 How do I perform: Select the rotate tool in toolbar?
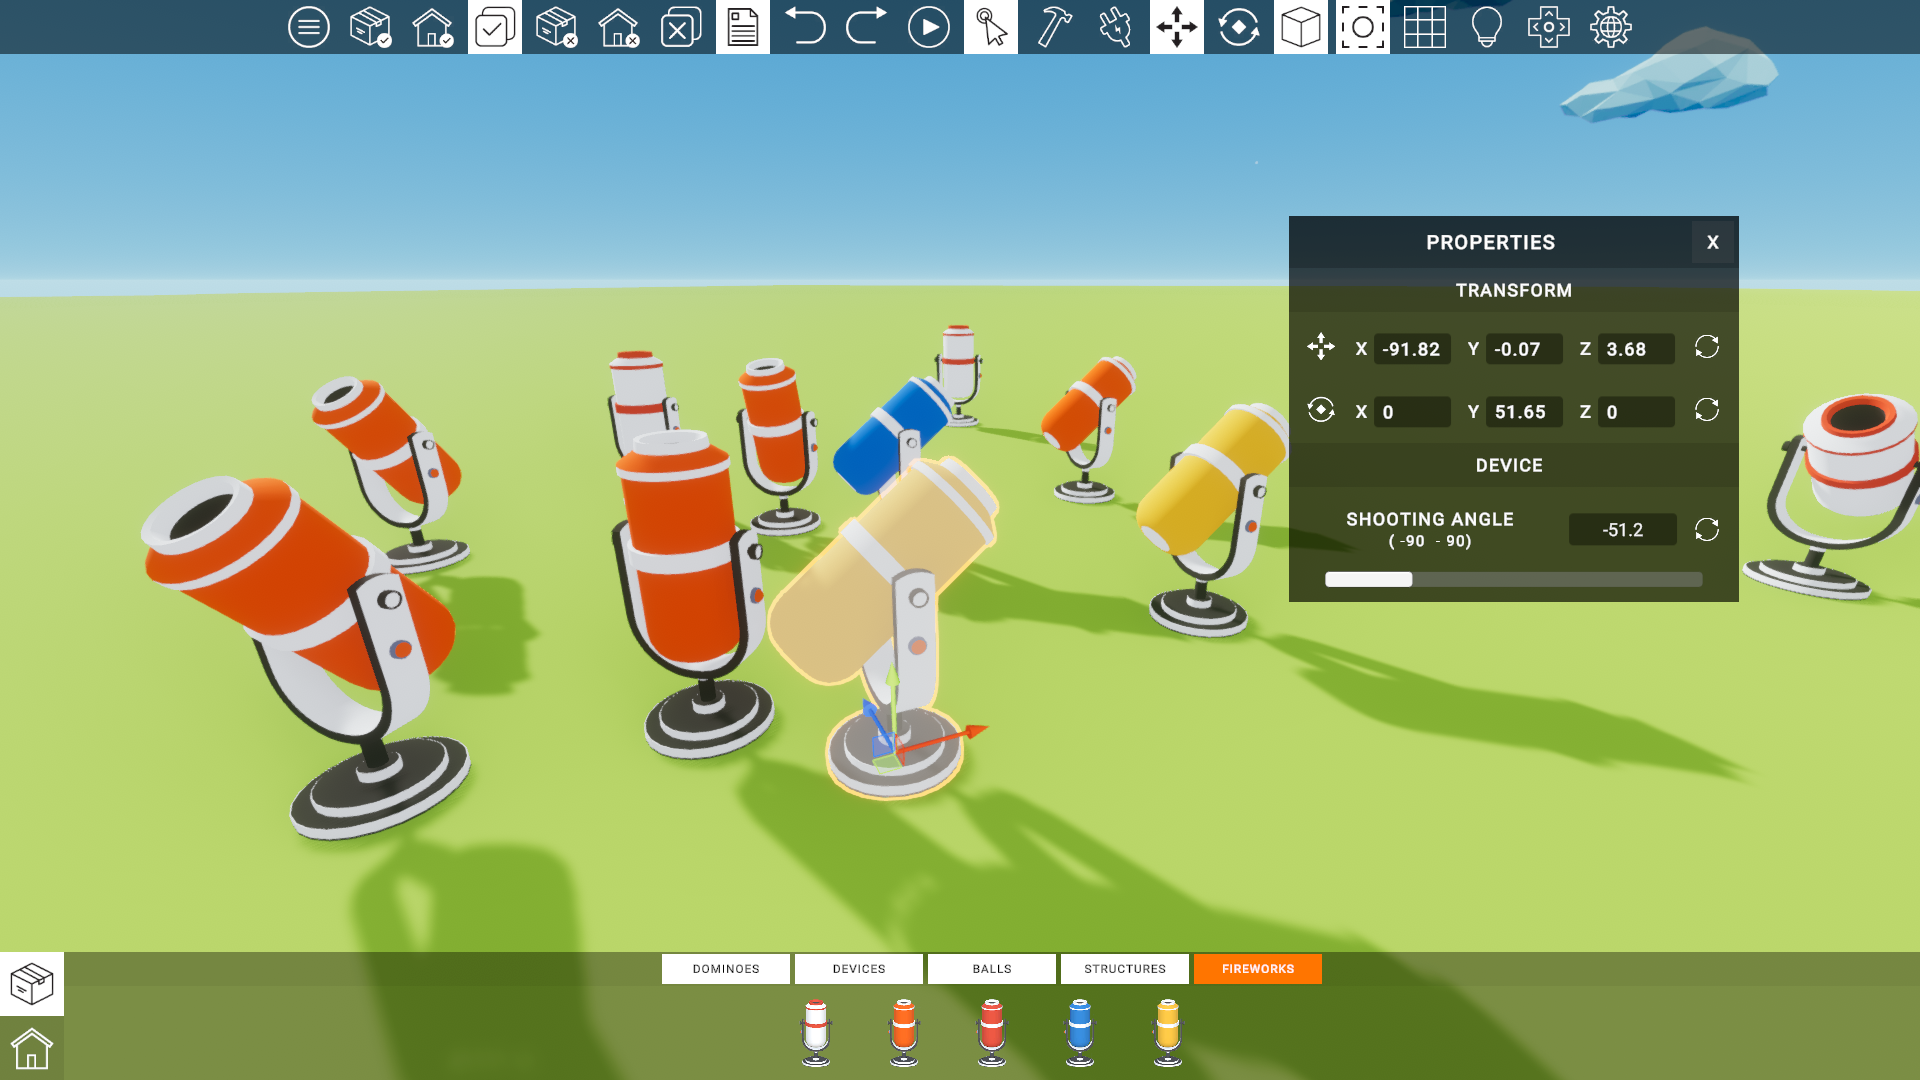(1239, 27)
